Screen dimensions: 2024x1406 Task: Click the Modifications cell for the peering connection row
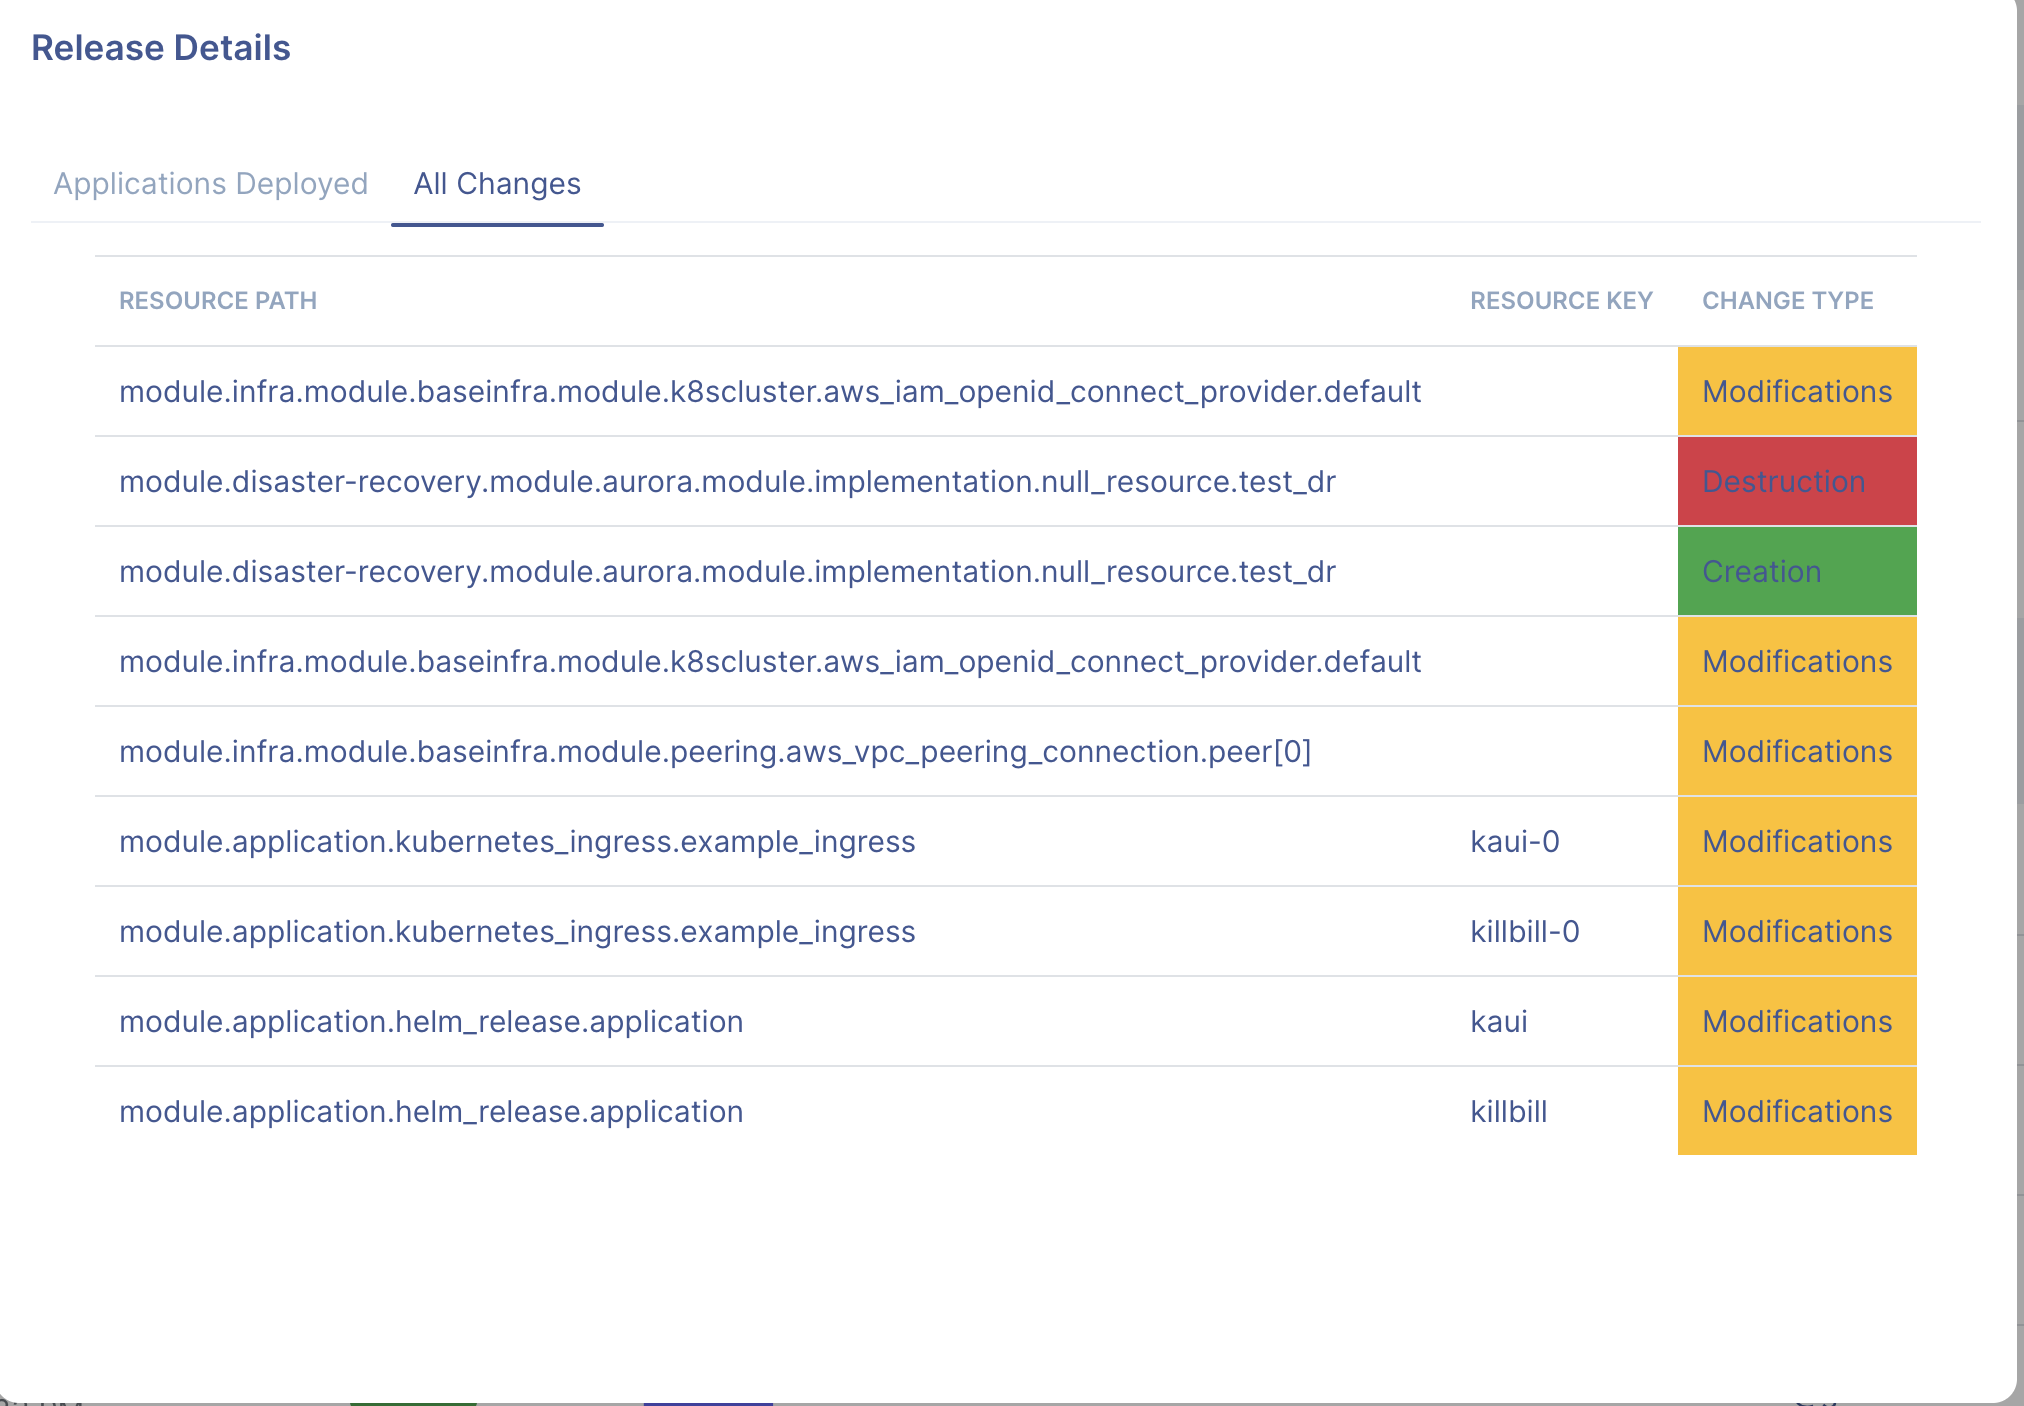(x=1796, y=752)
